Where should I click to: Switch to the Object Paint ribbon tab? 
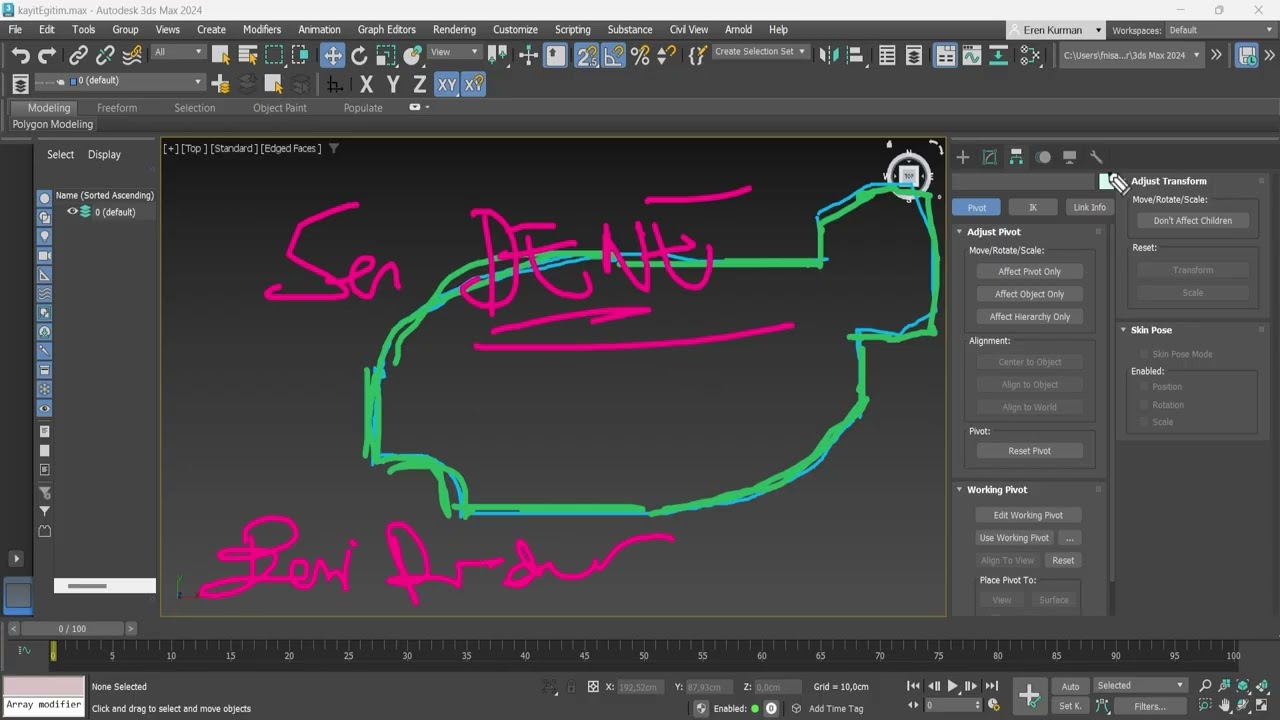click(280, 108)
